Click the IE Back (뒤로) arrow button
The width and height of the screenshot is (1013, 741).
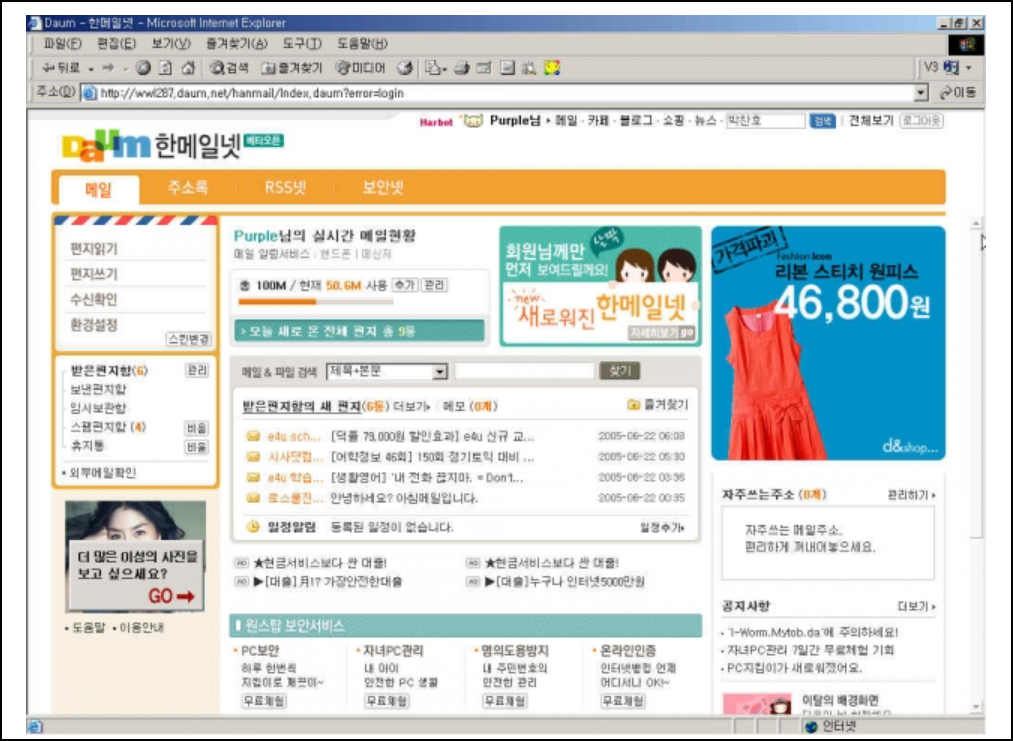[x=60, y=68]
